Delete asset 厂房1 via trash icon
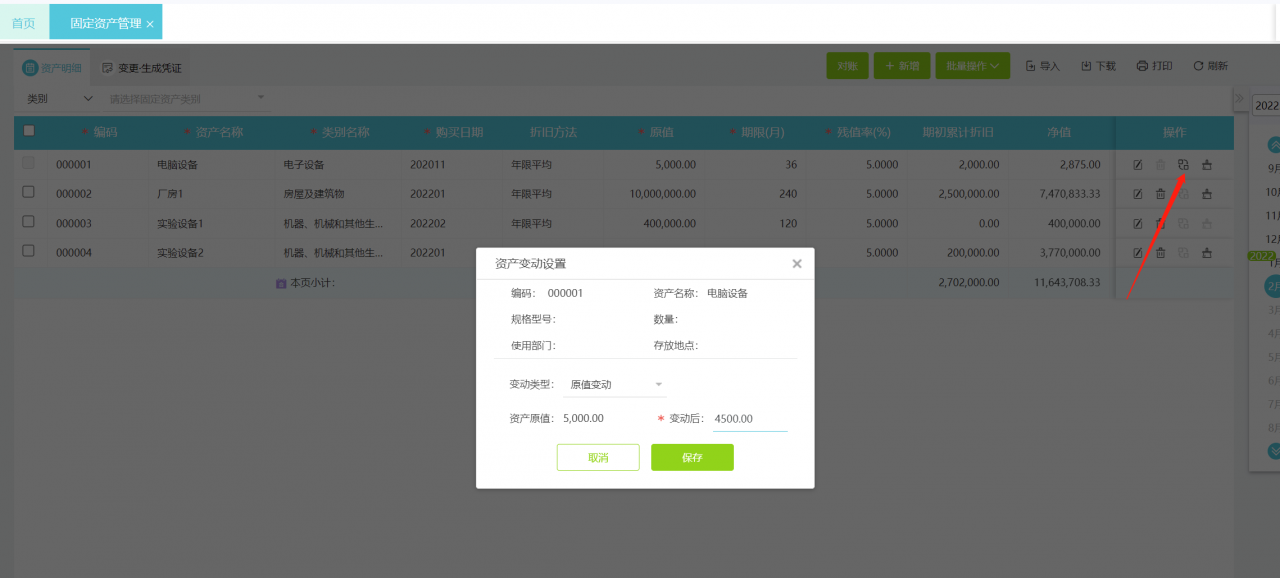Viewport: 1280px width, 578px height. (1161, 194)
